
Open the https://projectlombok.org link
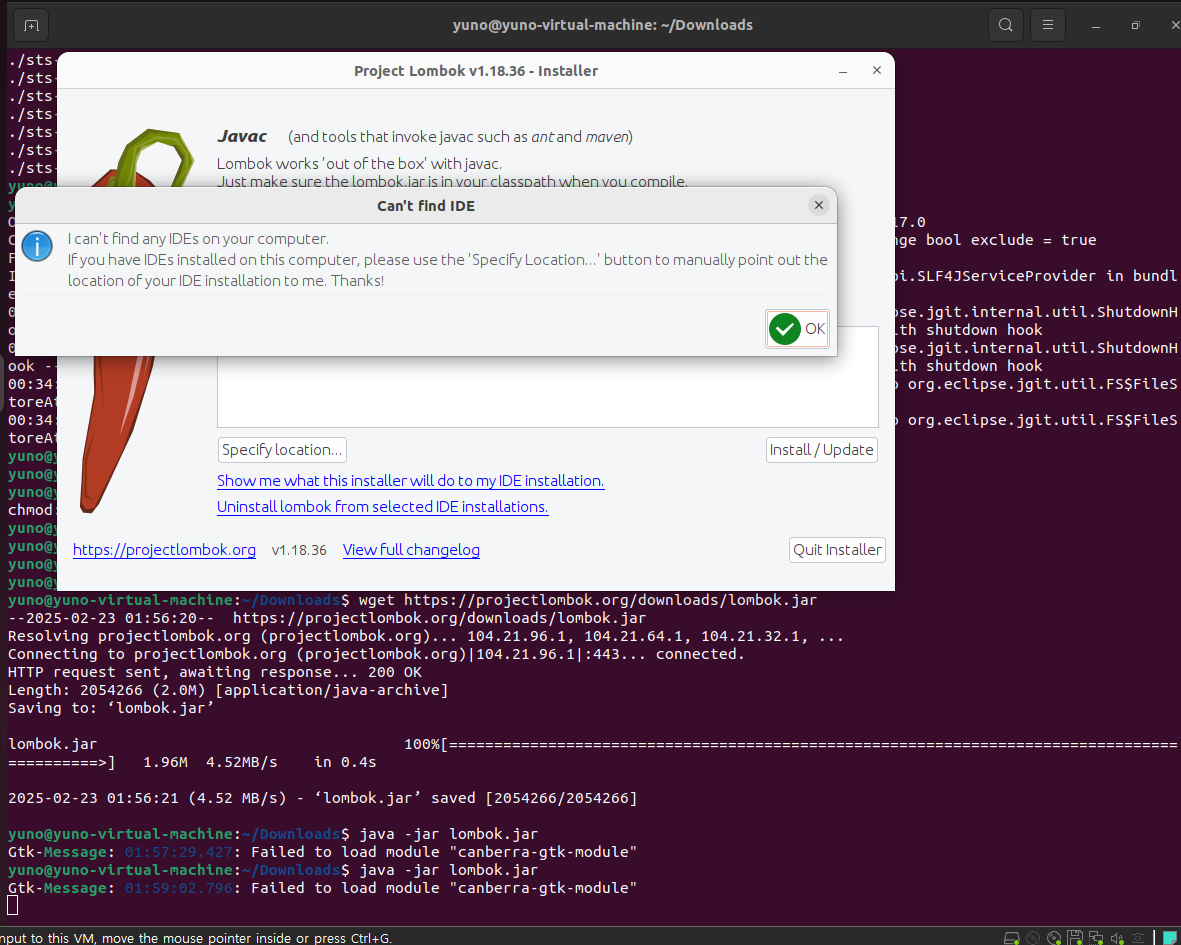pos(164,550)
